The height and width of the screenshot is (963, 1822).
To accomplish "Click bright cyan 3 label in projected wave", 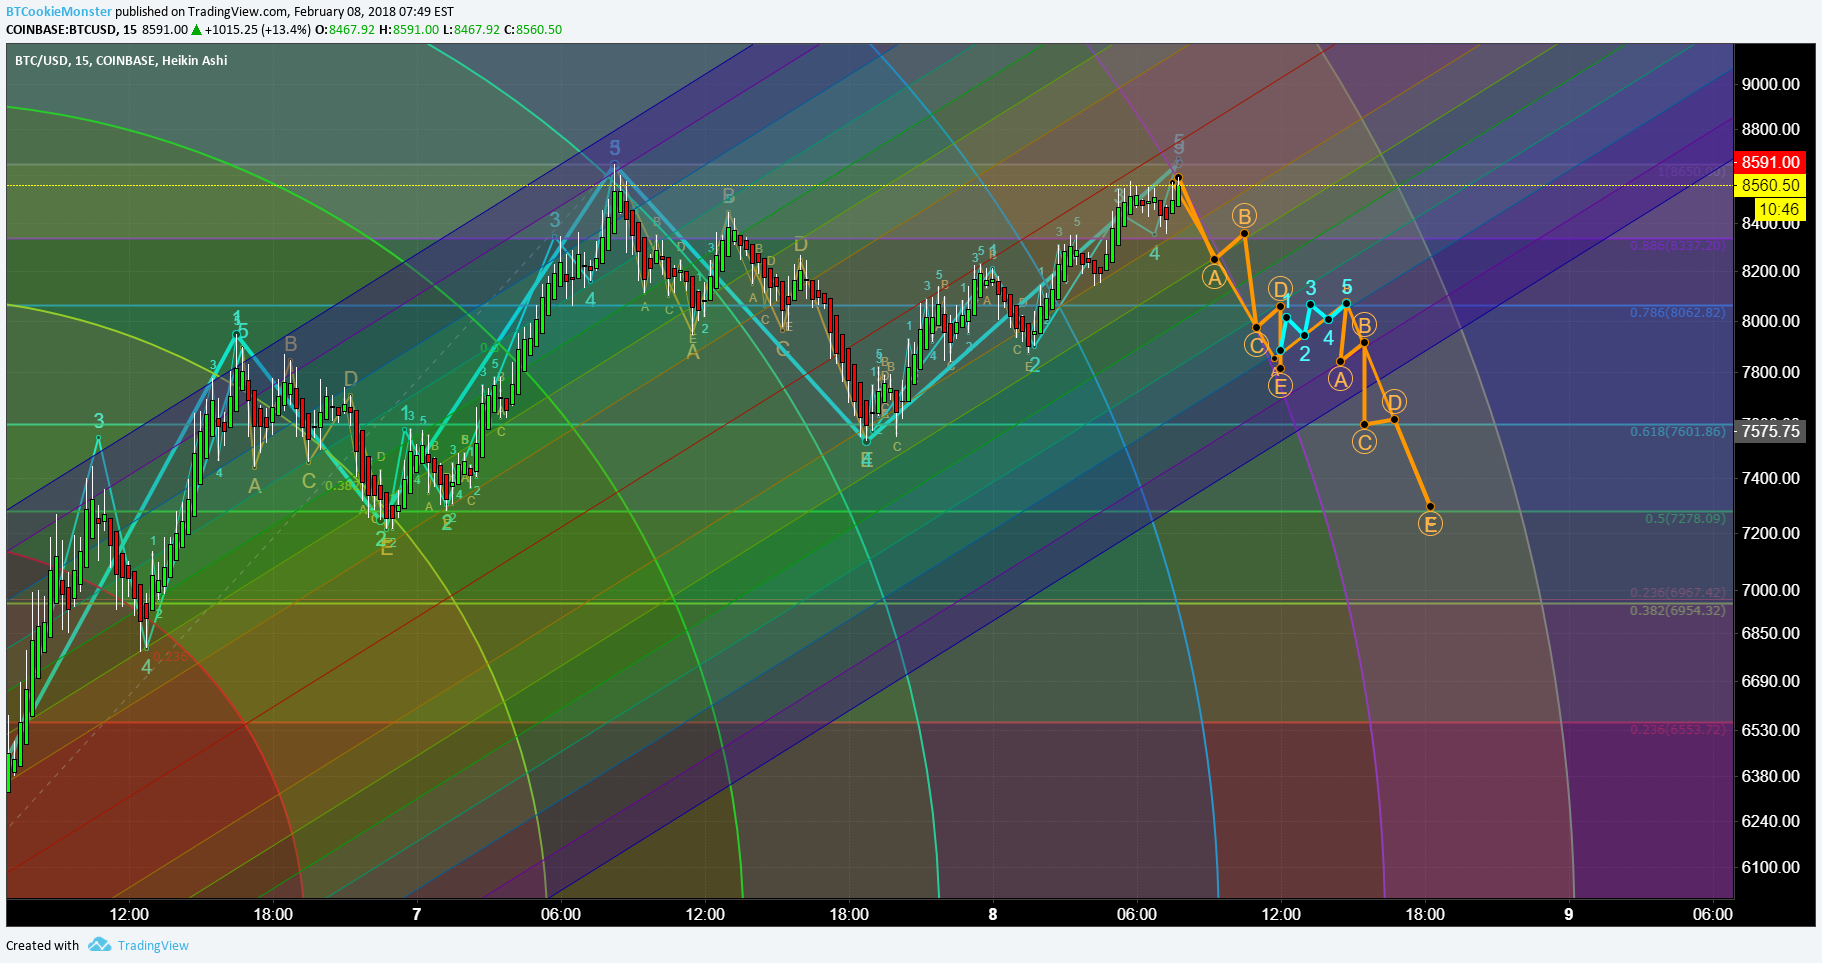I will pyautogui.click(x=1311, y=288).
